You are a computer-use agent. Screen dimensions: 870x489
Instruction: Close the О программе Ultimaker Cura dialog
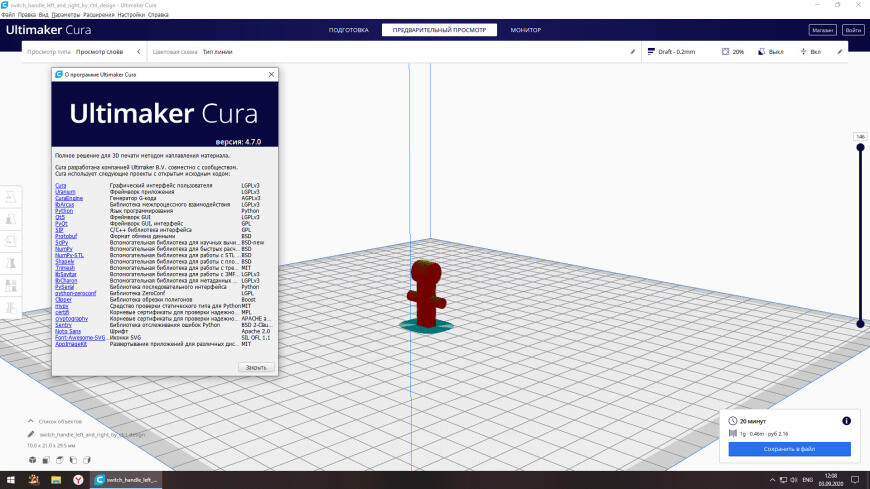[271, 74]
